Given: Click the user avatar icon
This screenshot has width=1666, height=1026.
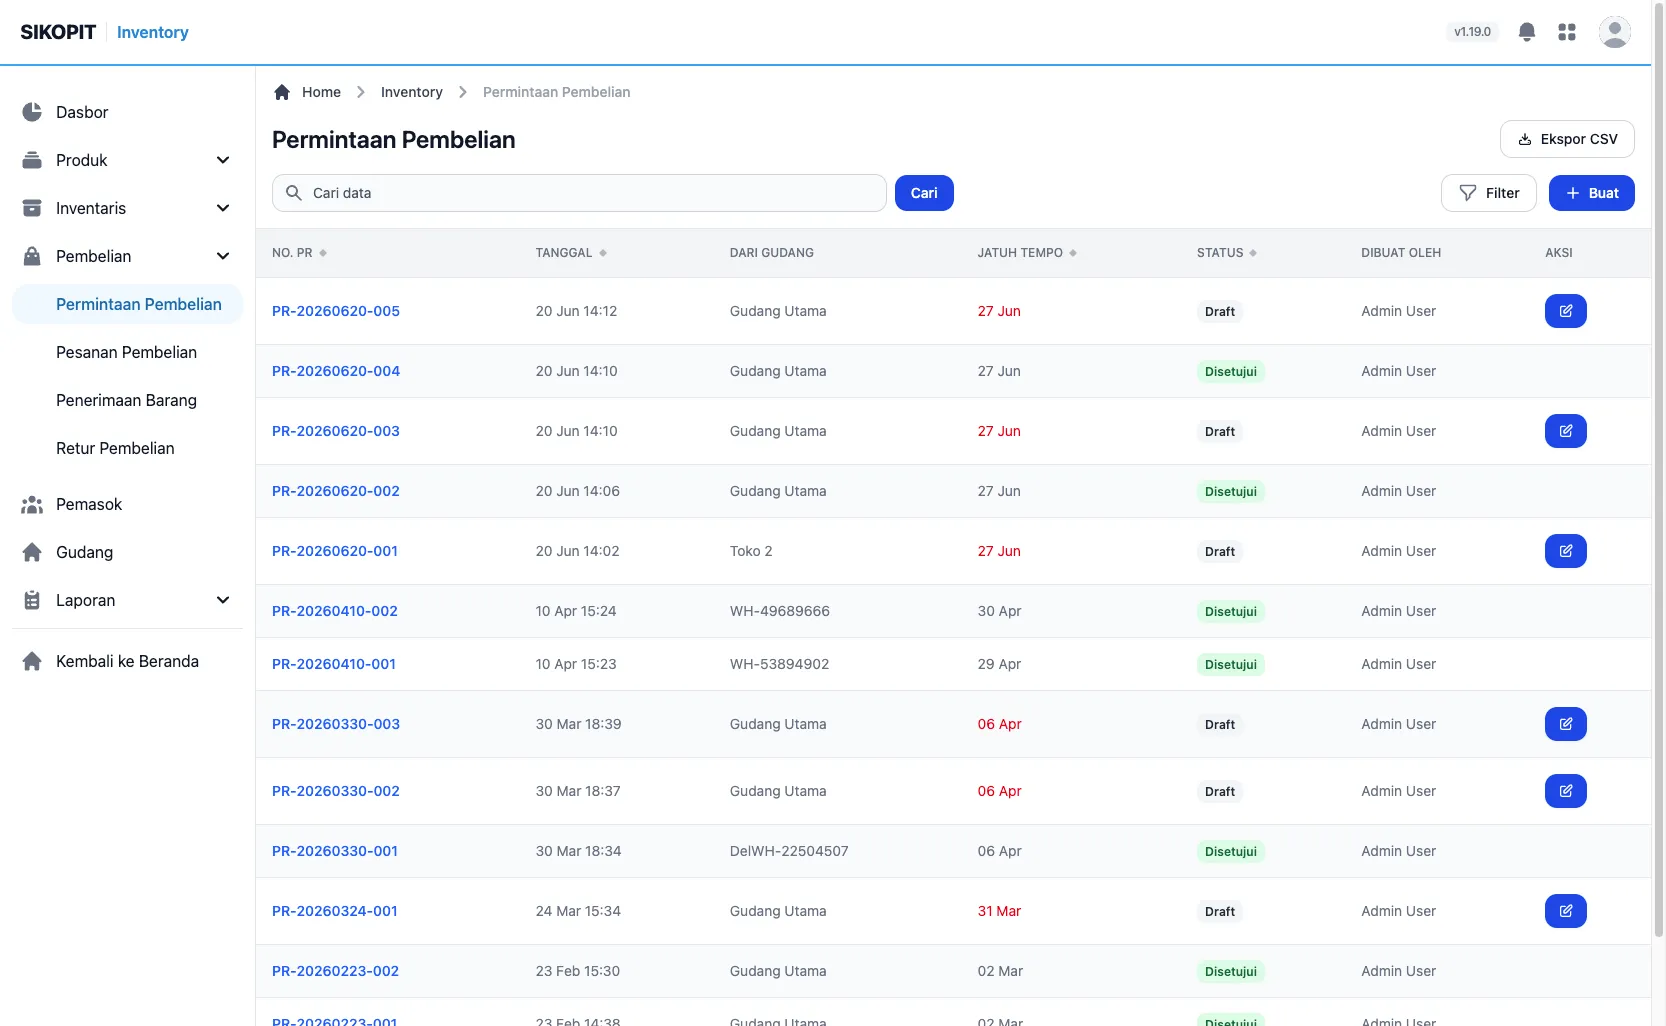Looking at the screenshot, I should pyautogui.click(x=1614, y=32).
